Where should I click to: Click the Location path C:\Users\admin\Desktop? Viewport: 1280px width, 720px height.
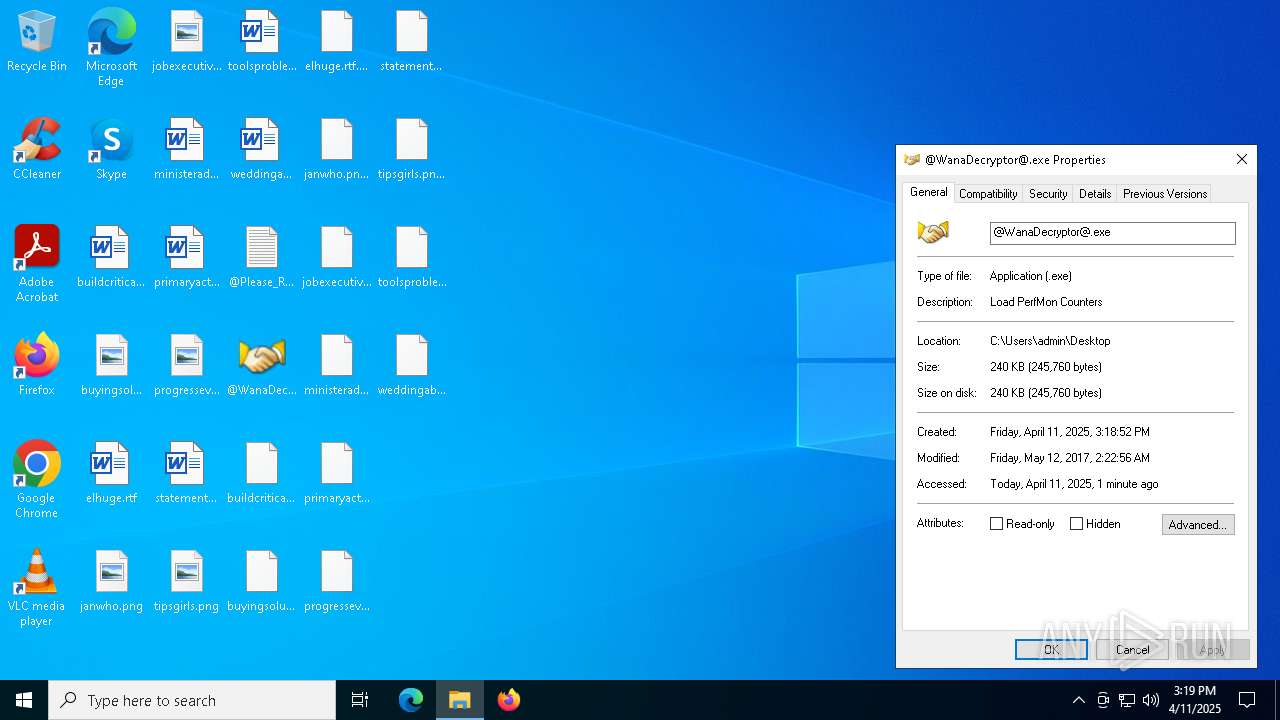pyautogui.click(x=1050, y=341)
